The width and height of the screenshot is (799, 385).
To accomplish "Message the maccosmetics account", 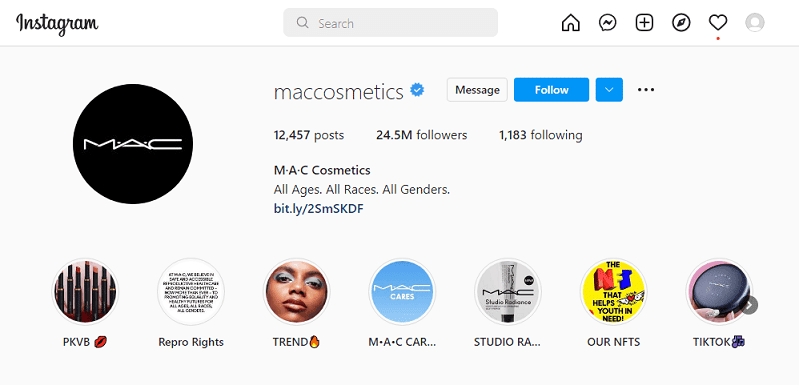I will click(x=477, y=90).
